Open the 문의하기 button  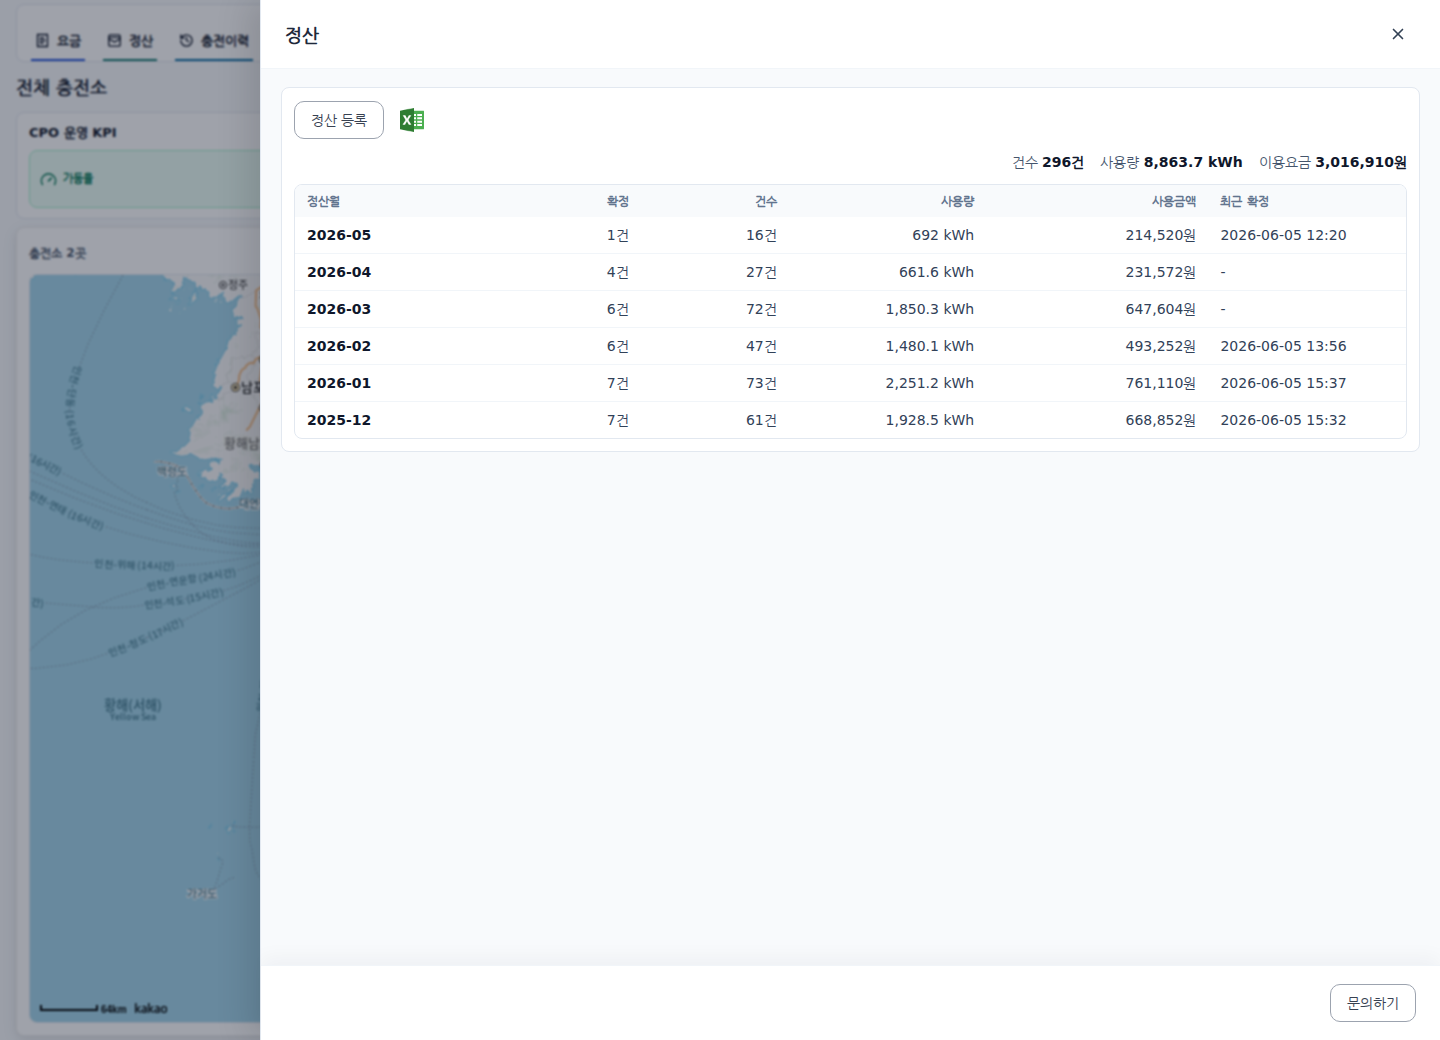1373,1003
